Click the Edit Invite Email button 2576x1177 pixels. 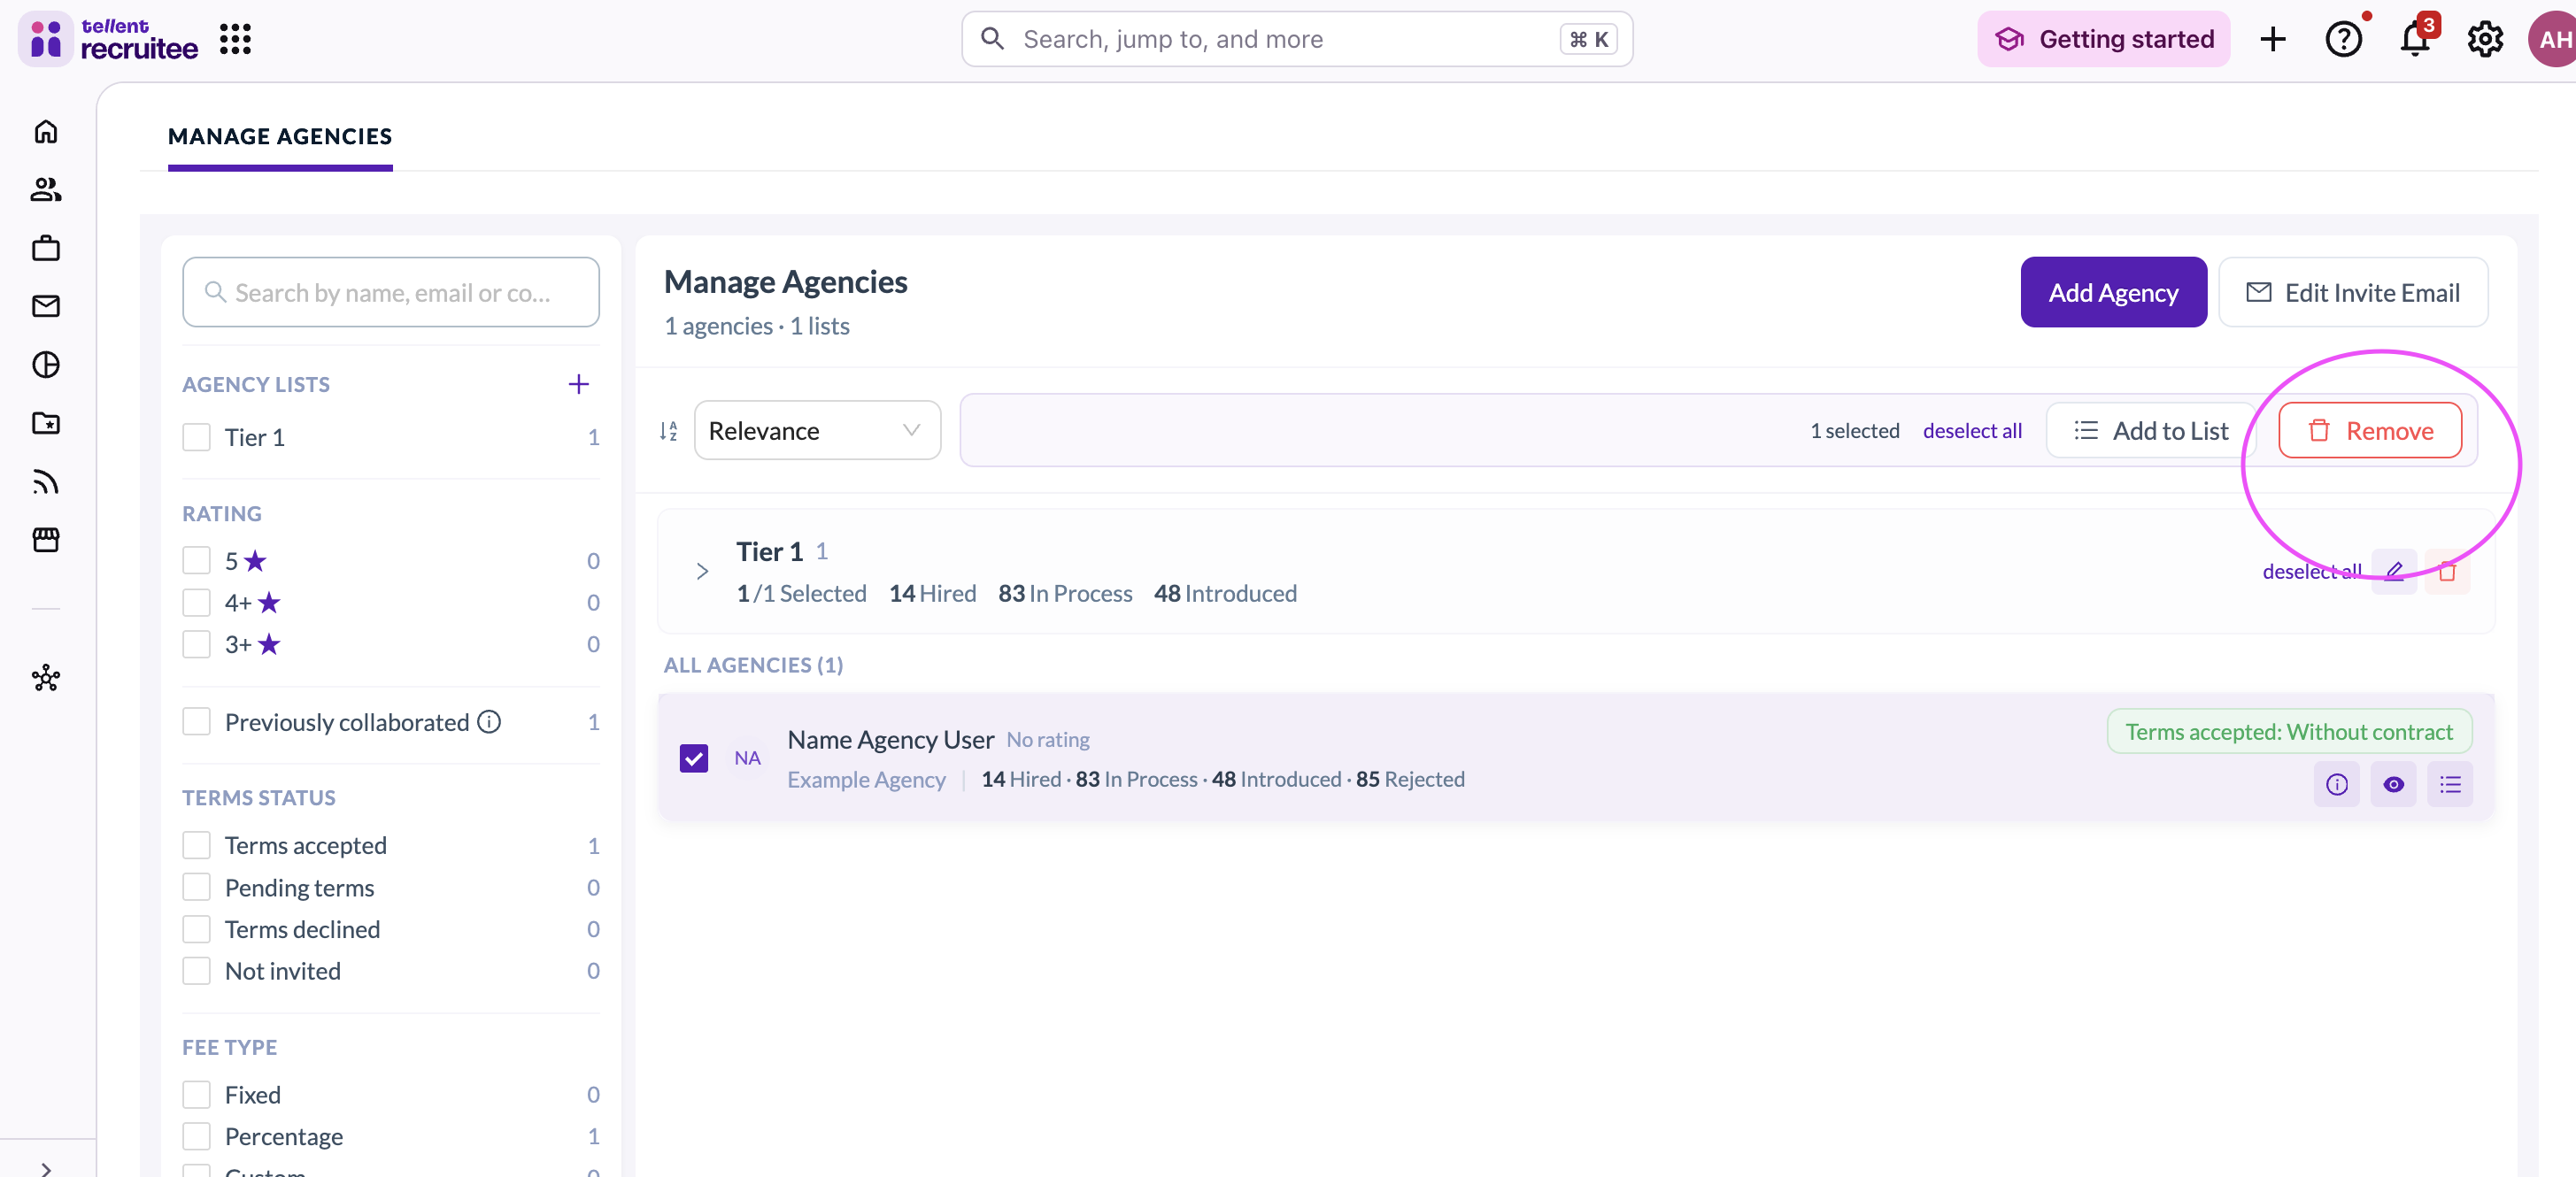click(x=2353, y=292)
